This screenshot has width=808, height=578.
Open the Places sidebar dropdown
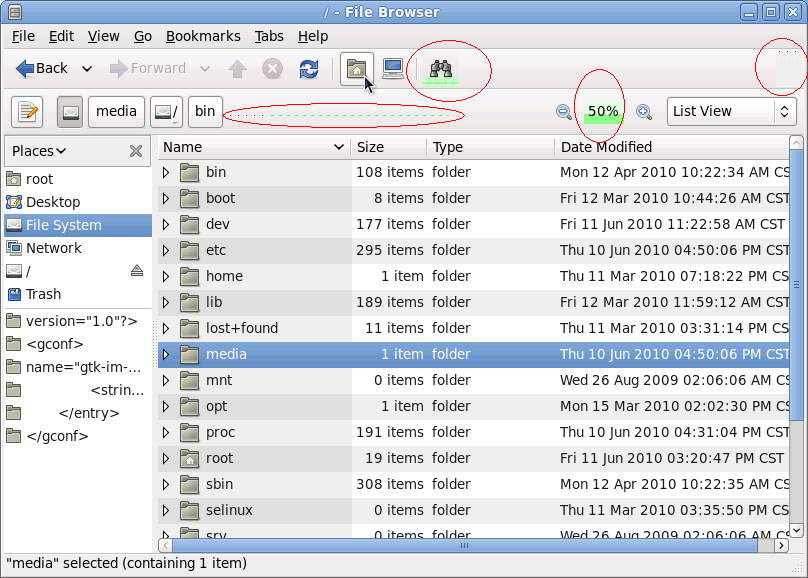click(x=39, y=151)
